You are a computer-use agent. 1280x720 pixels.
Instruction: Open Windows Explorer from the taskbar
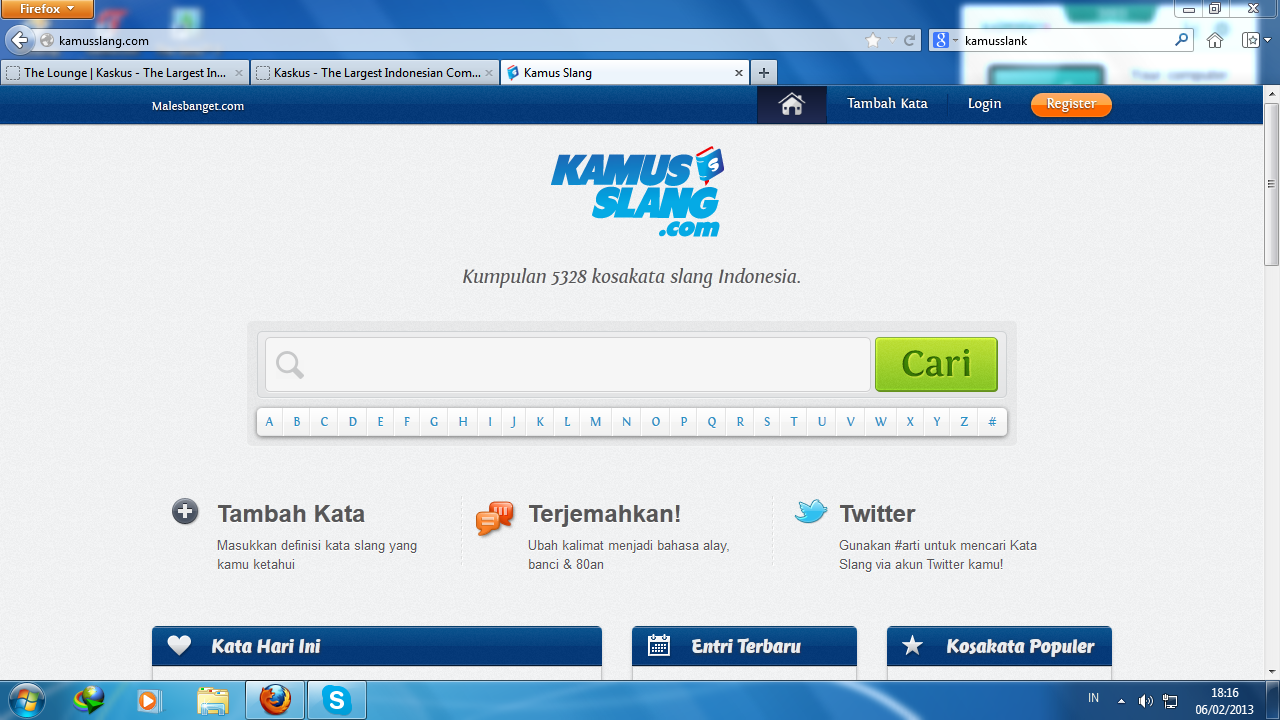213,700
